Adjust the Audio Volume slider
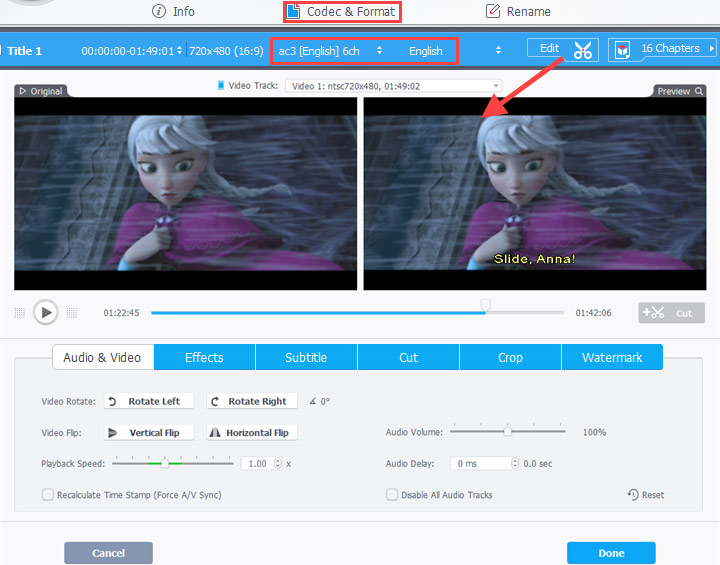Image resolution: width=720 pixels, height=565 pixels. (x=507, y=431)
